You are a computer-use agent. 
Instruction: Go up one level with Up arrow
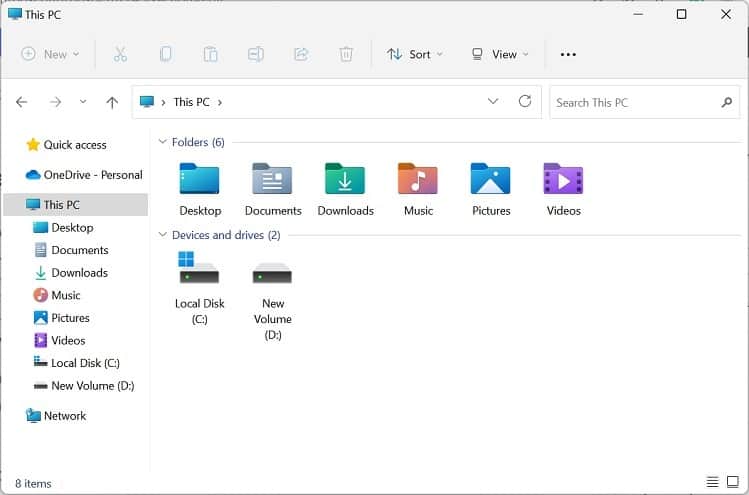click(x=112, y=102)
